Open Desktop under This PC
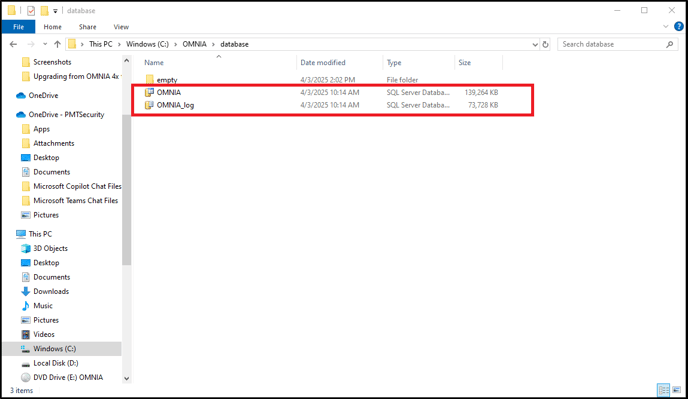 click(46, 263)
